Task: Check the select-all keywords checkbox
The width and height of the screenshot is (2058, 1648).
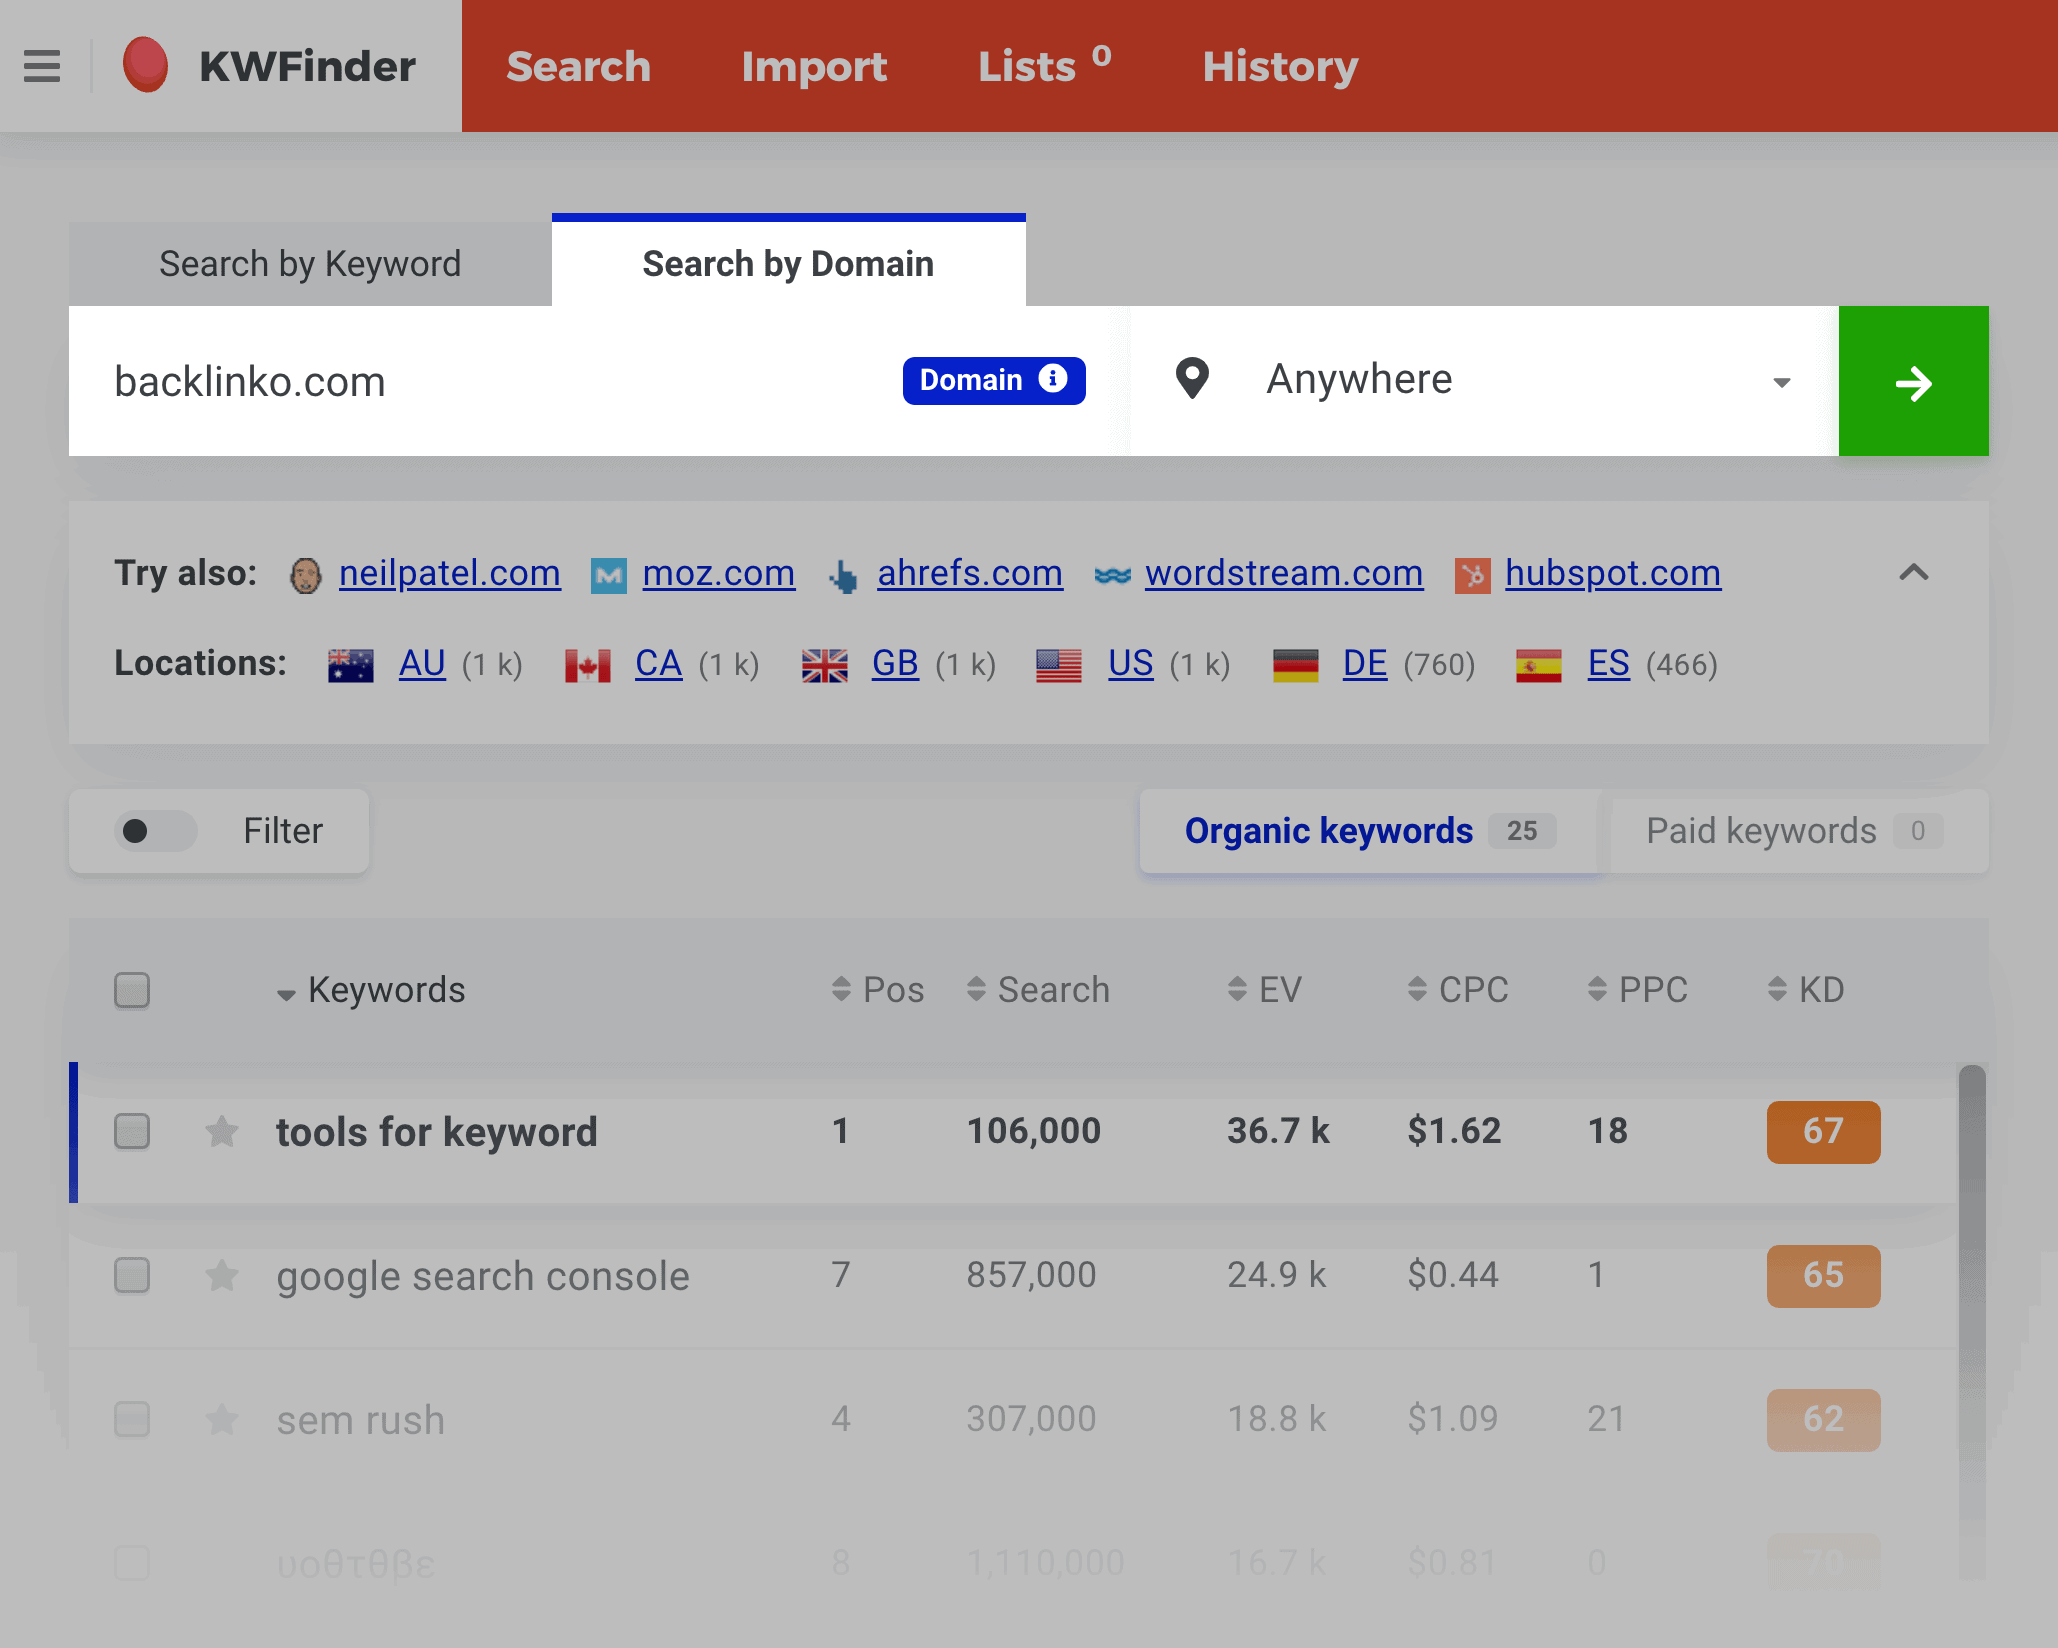Action: point(132,990)
